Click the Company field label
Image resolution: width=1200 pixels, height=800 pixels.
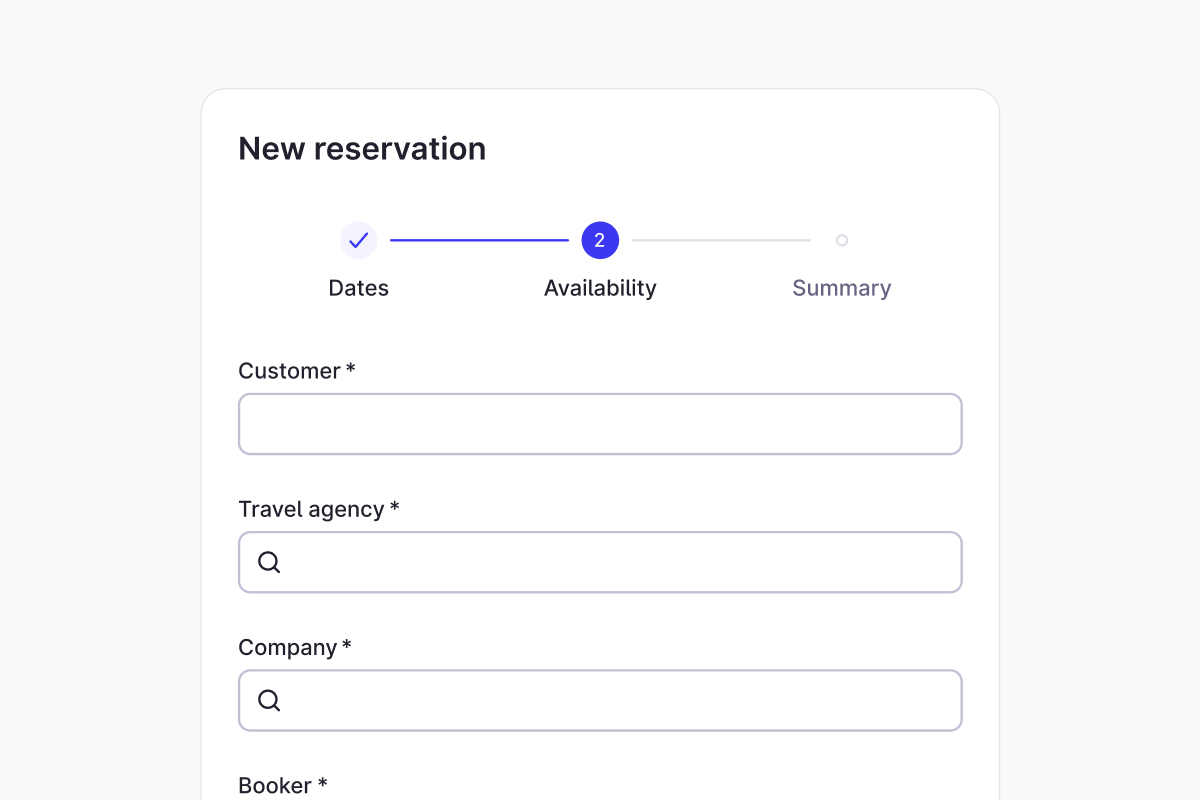(287, 647)
